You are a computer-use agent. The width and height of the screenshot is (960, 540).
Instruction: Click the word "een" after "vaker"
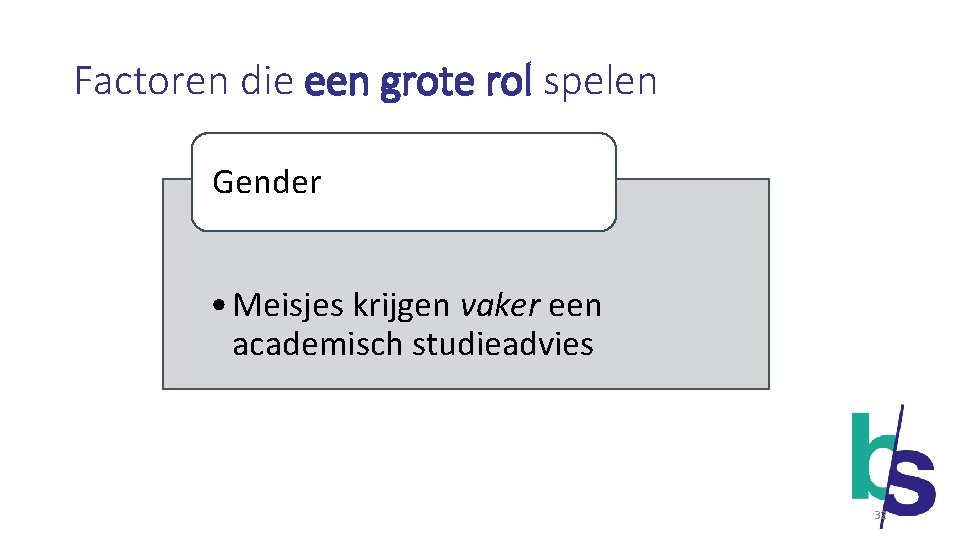click(x=575, y=305)
